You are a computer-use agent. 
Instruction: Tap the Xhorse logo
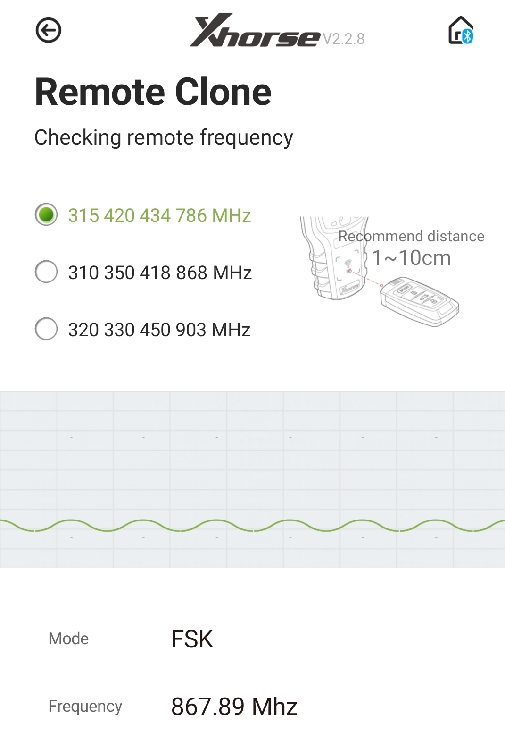[x=255, y=31]
